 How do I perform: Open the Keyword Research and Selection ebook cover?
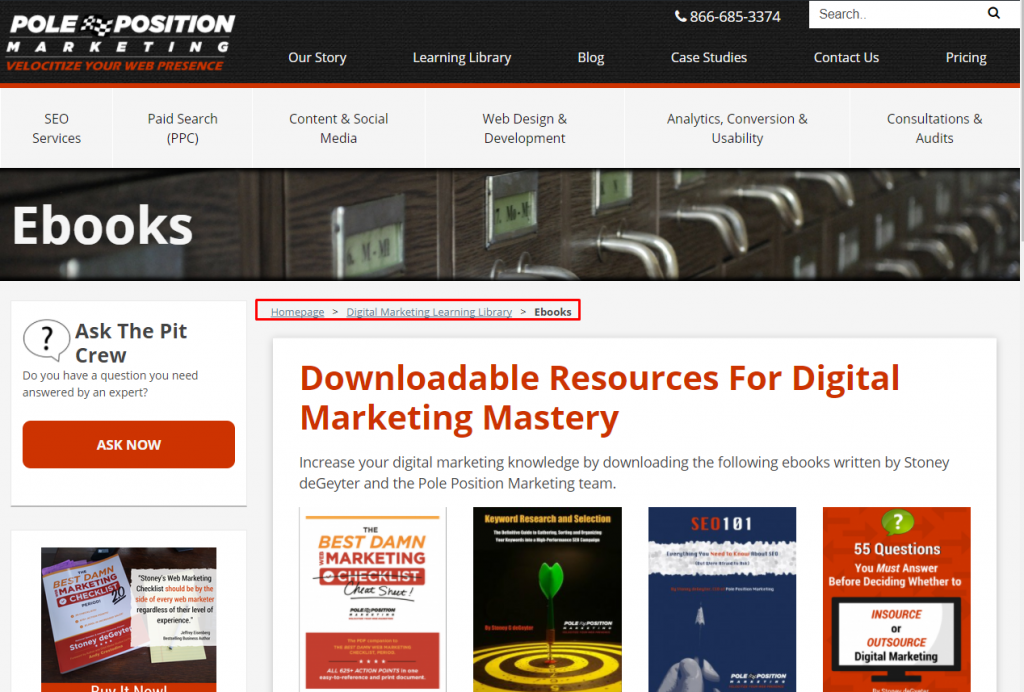547,599
